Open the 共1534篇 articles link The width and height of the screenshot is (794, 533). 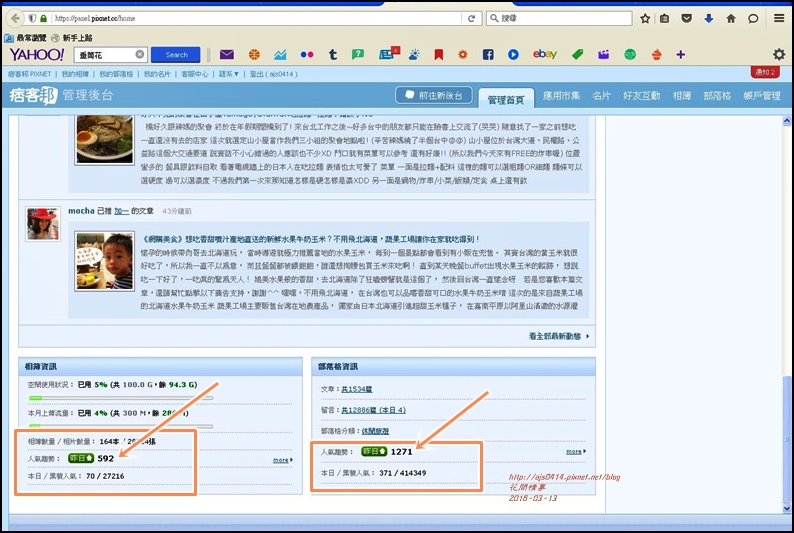click(x=356, y=389)
